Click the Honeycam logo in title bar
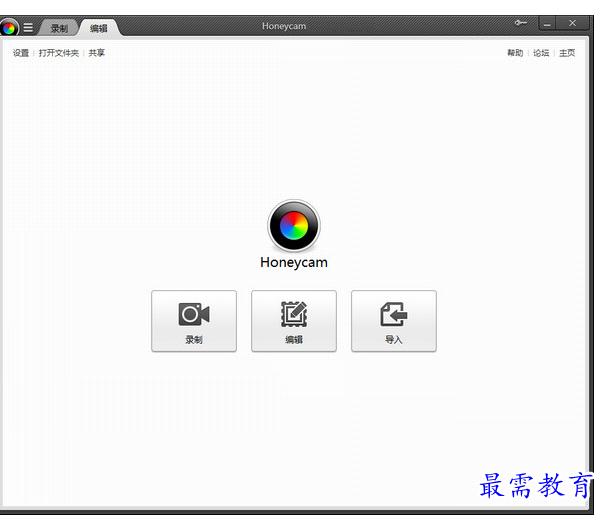 [x=8, y=28]
